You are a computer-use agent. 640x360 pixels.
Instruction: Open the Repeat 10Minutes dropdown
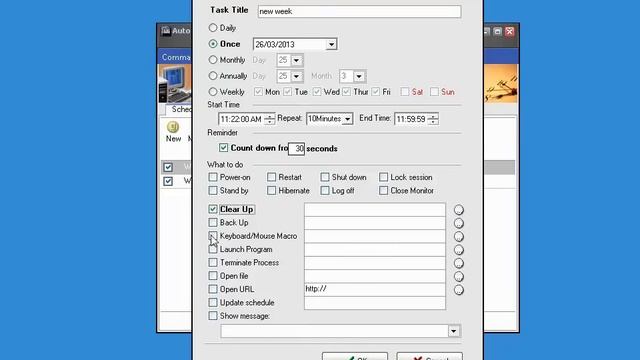click(347, 119)
